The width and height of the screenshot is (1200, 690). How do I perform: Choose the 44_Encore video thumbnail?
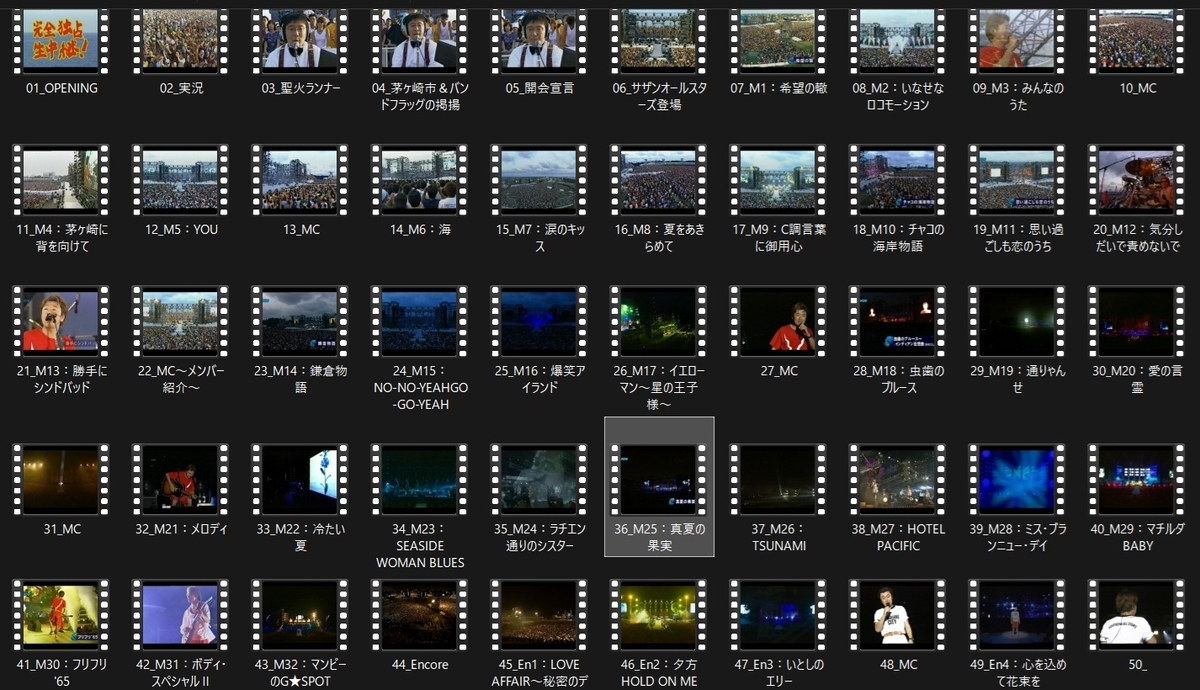420,615
